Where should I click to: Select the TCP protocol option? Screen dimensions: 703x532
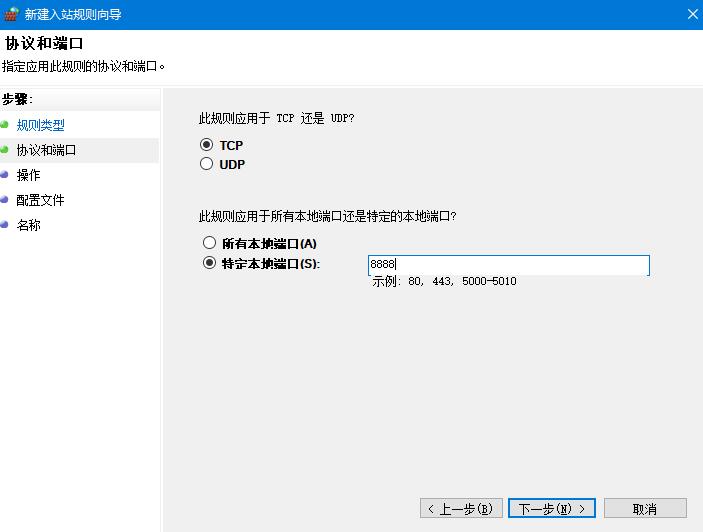(207, 145)
